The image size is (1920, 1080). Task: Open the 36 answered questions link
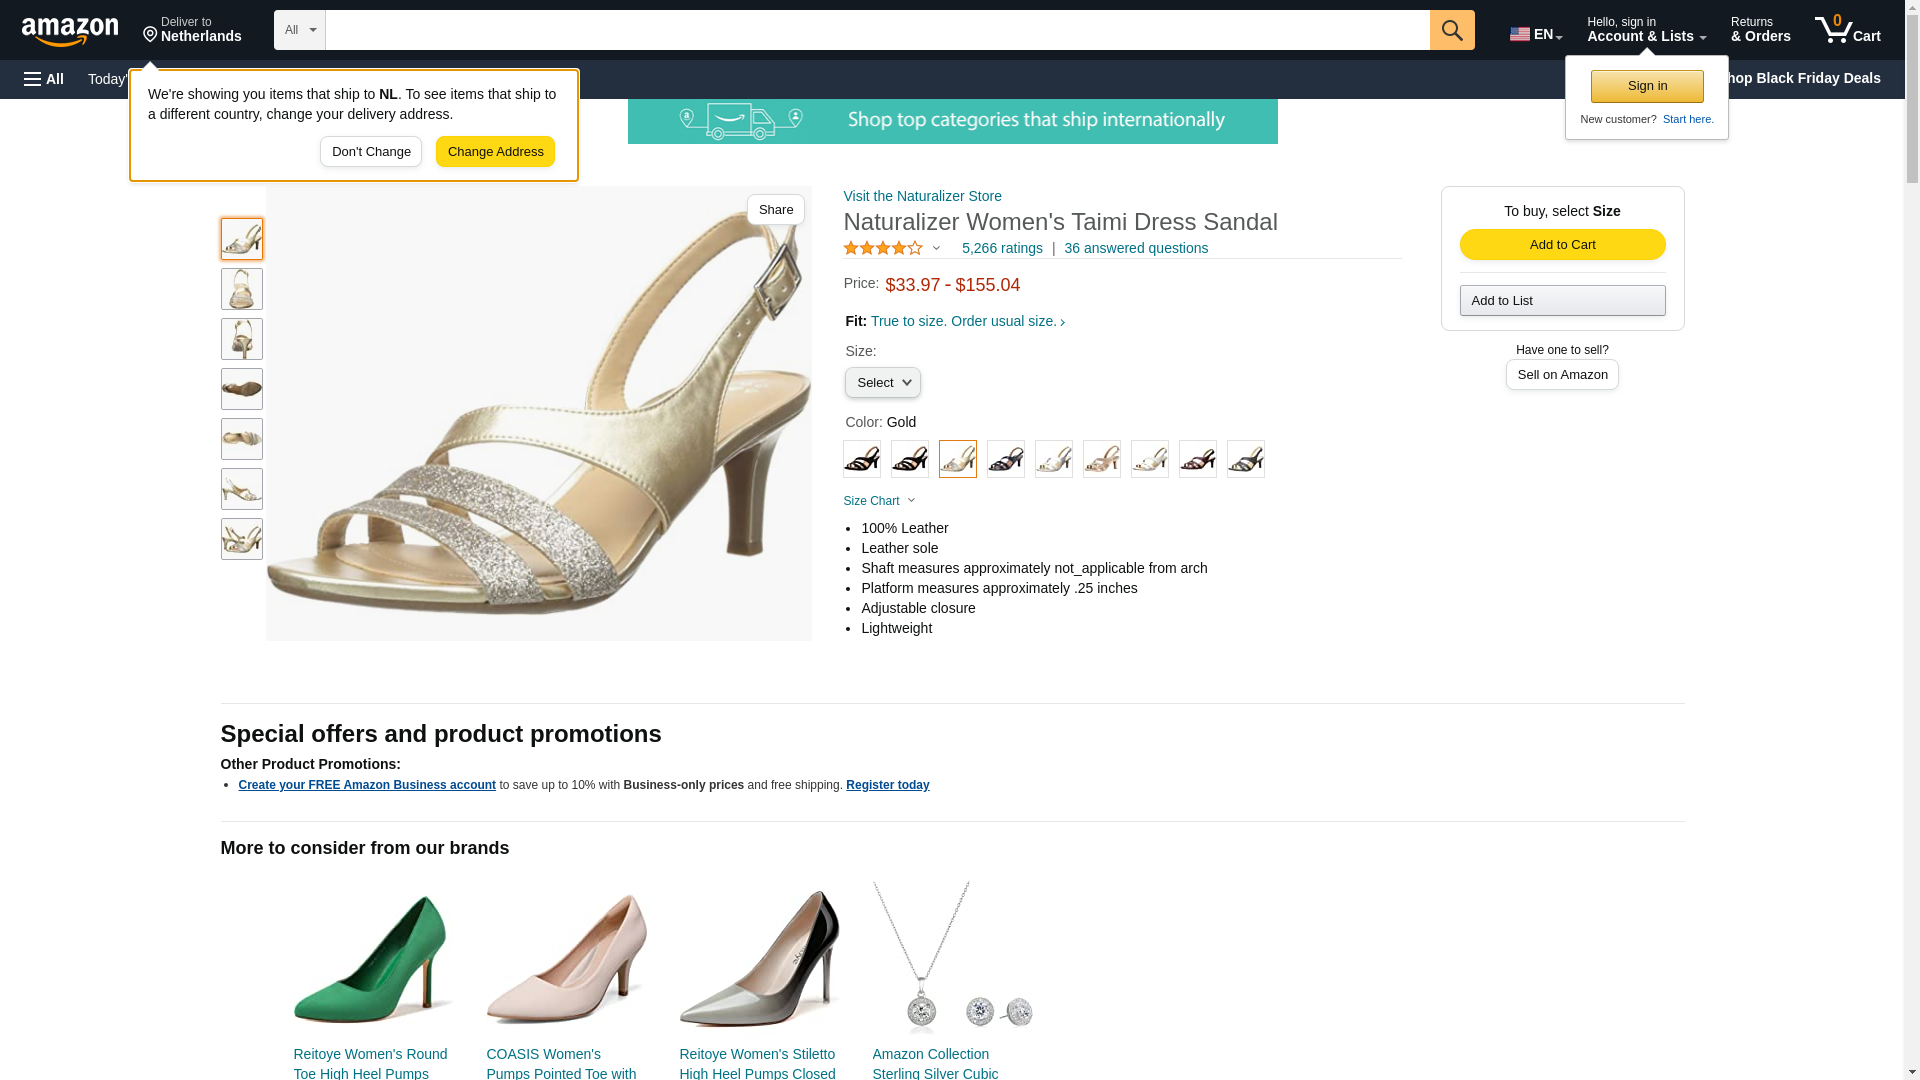1136,248
